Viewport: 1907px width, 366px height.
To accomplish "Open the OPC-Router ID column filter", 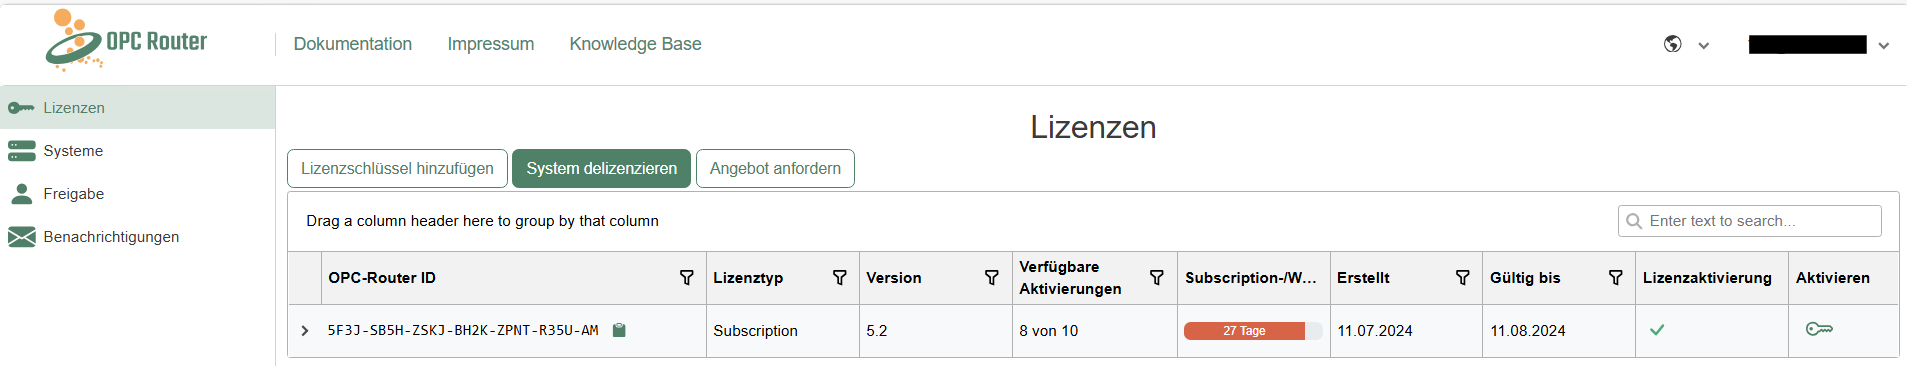I will point(687,277).
